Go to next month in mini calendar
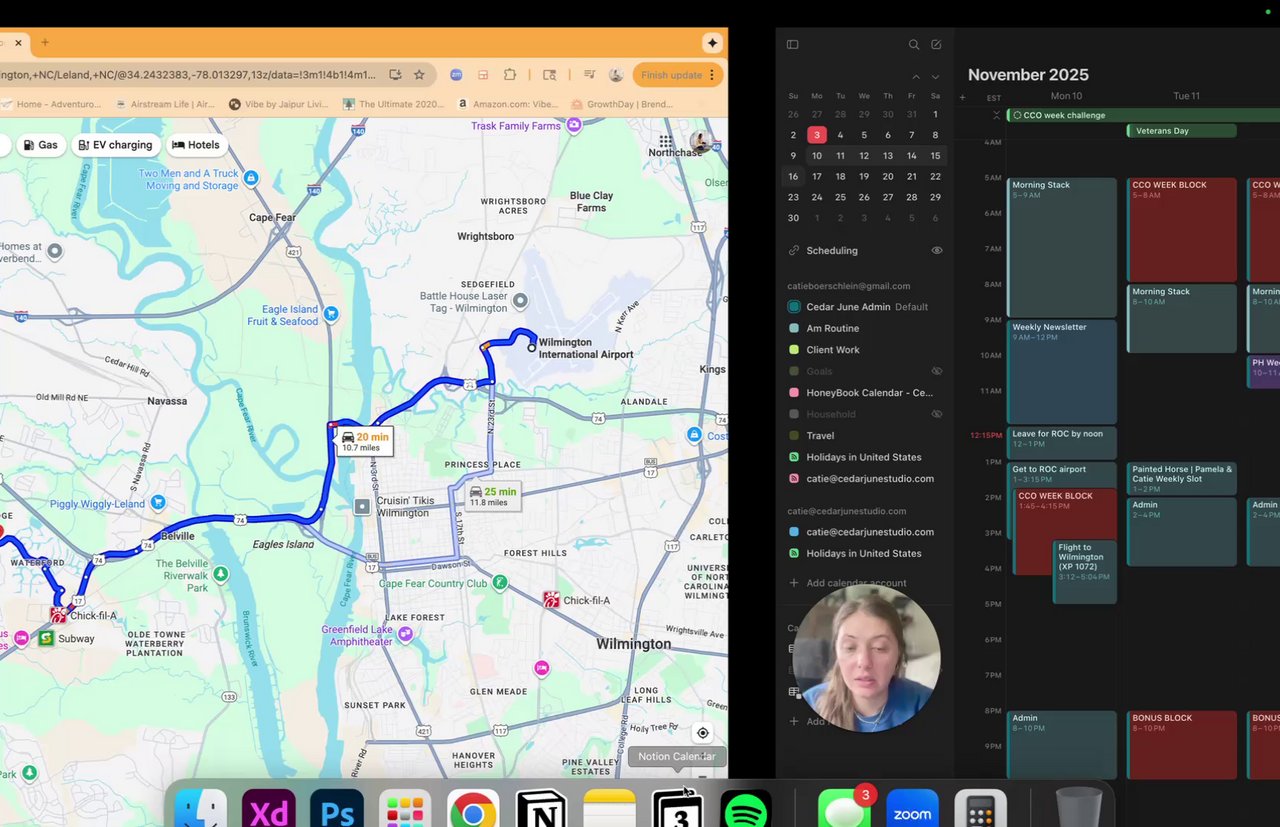1280x827 pixels. point(936,77)
